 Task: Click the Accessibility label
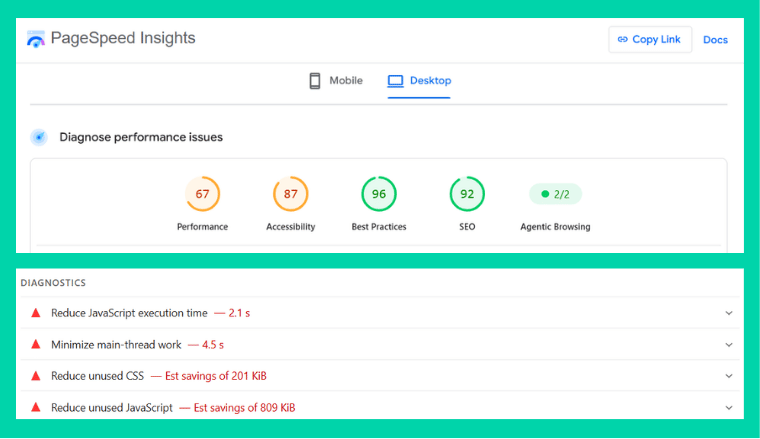tap(290, 227)
